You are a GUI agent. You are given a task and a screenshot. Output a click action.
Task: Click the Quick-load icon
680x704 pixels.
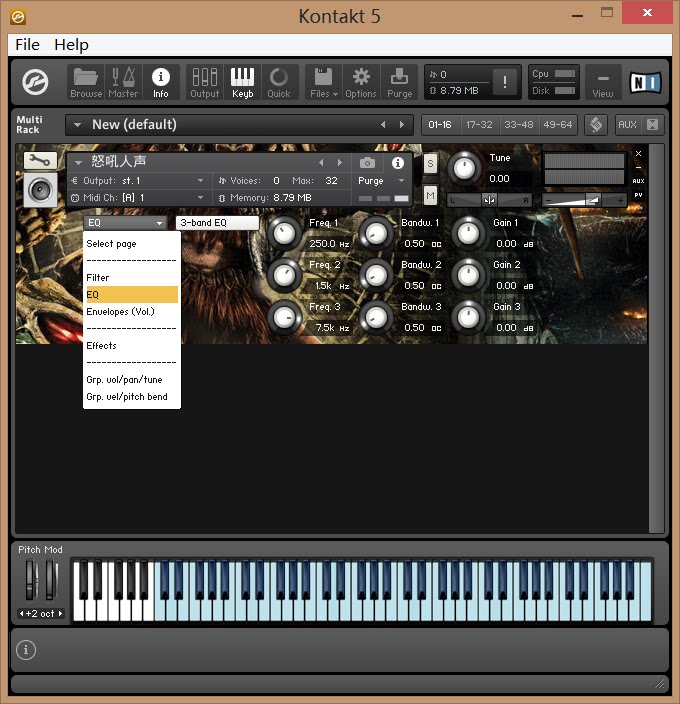pyautogui.click(x=279, y=82)
